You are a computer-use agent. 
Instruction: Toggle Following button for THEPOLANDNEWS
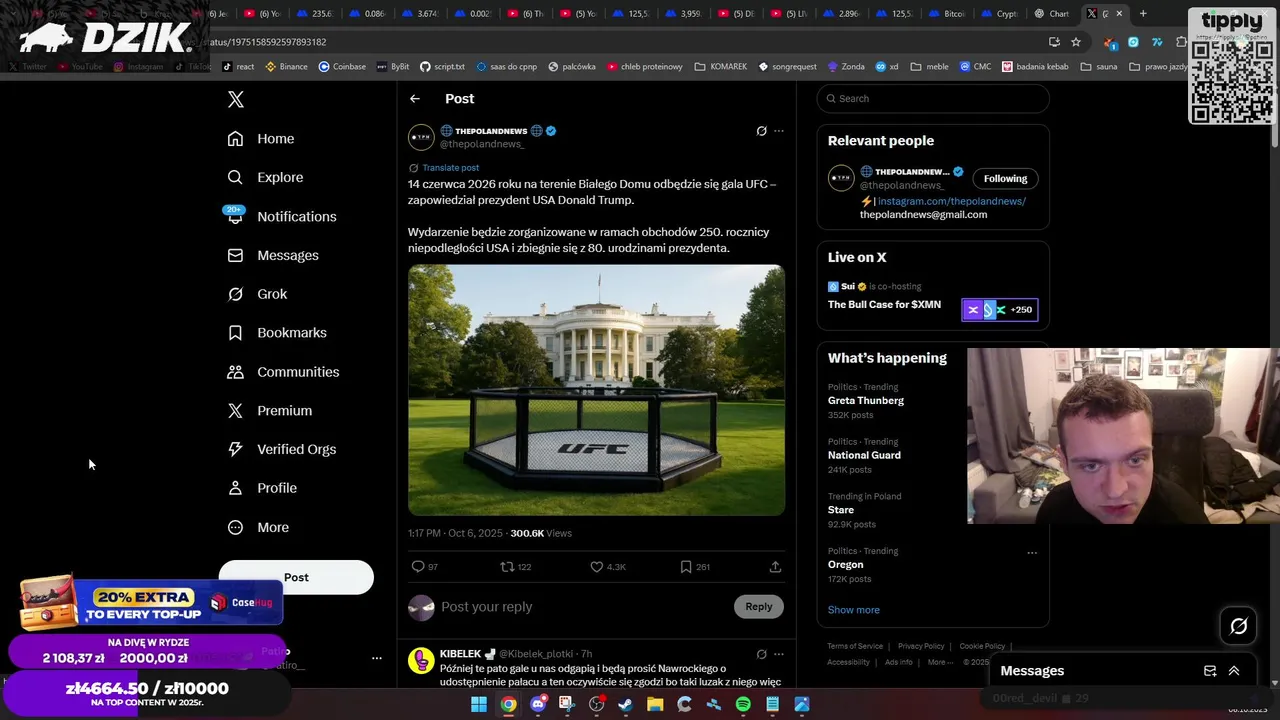(x=1005, y=179)
